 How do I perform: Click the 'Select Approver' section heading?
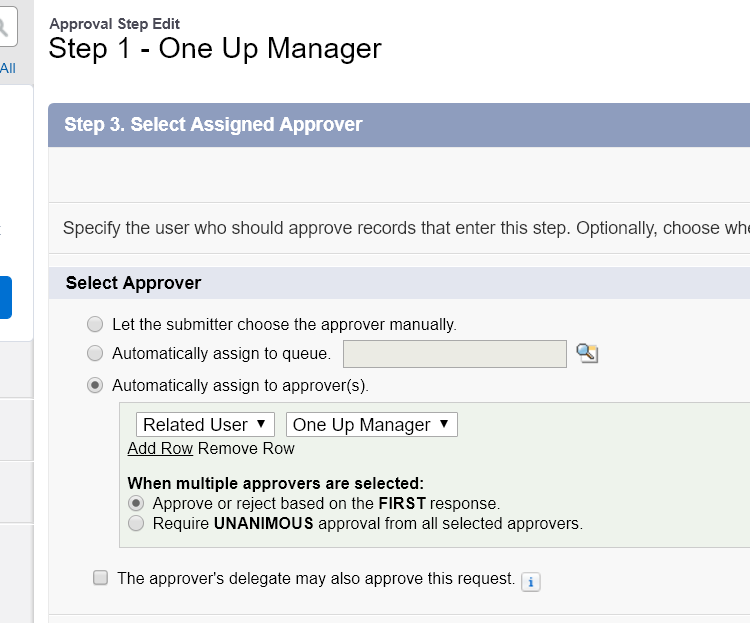click(x=133, y=283)
